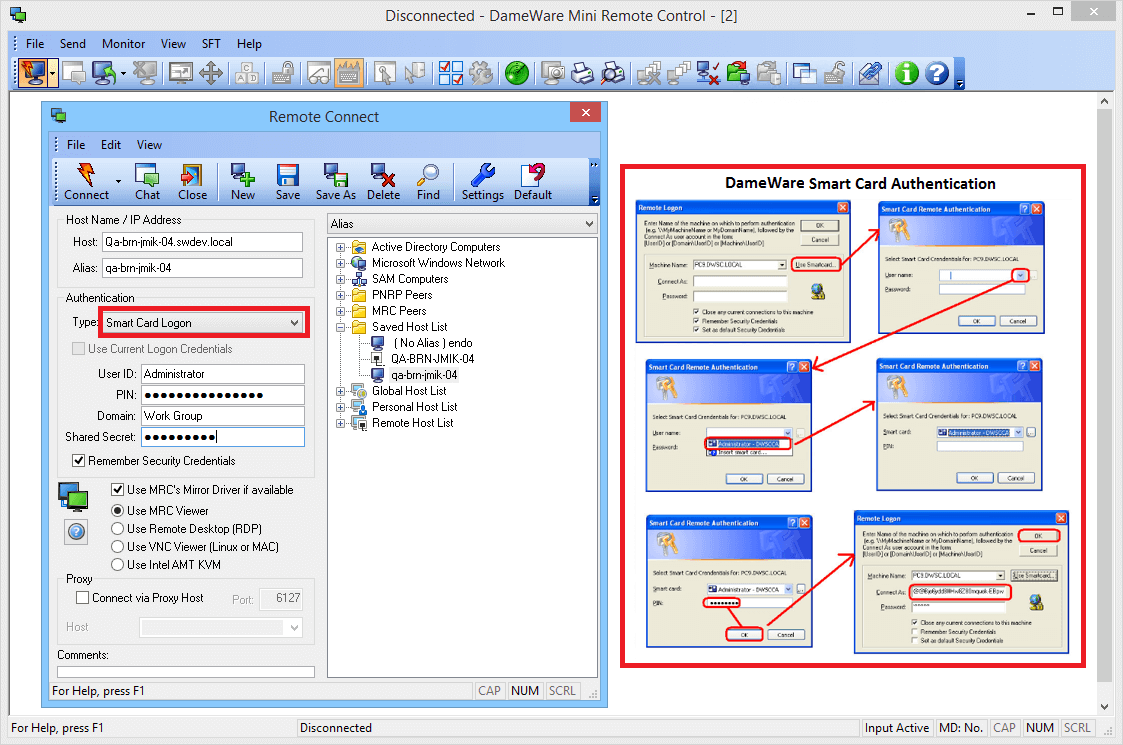Click Connect in Remote Connect toolbar
This screenshot has height=745, width=1123.
click(x=86, y=182)
